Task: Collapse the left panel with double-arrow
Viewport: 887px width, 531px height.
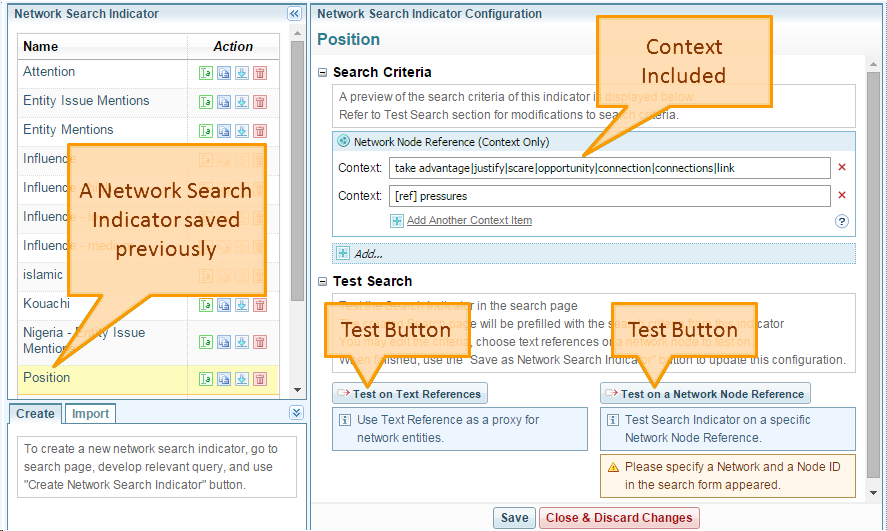Action: pyautogui.click(x=294, y=14)
